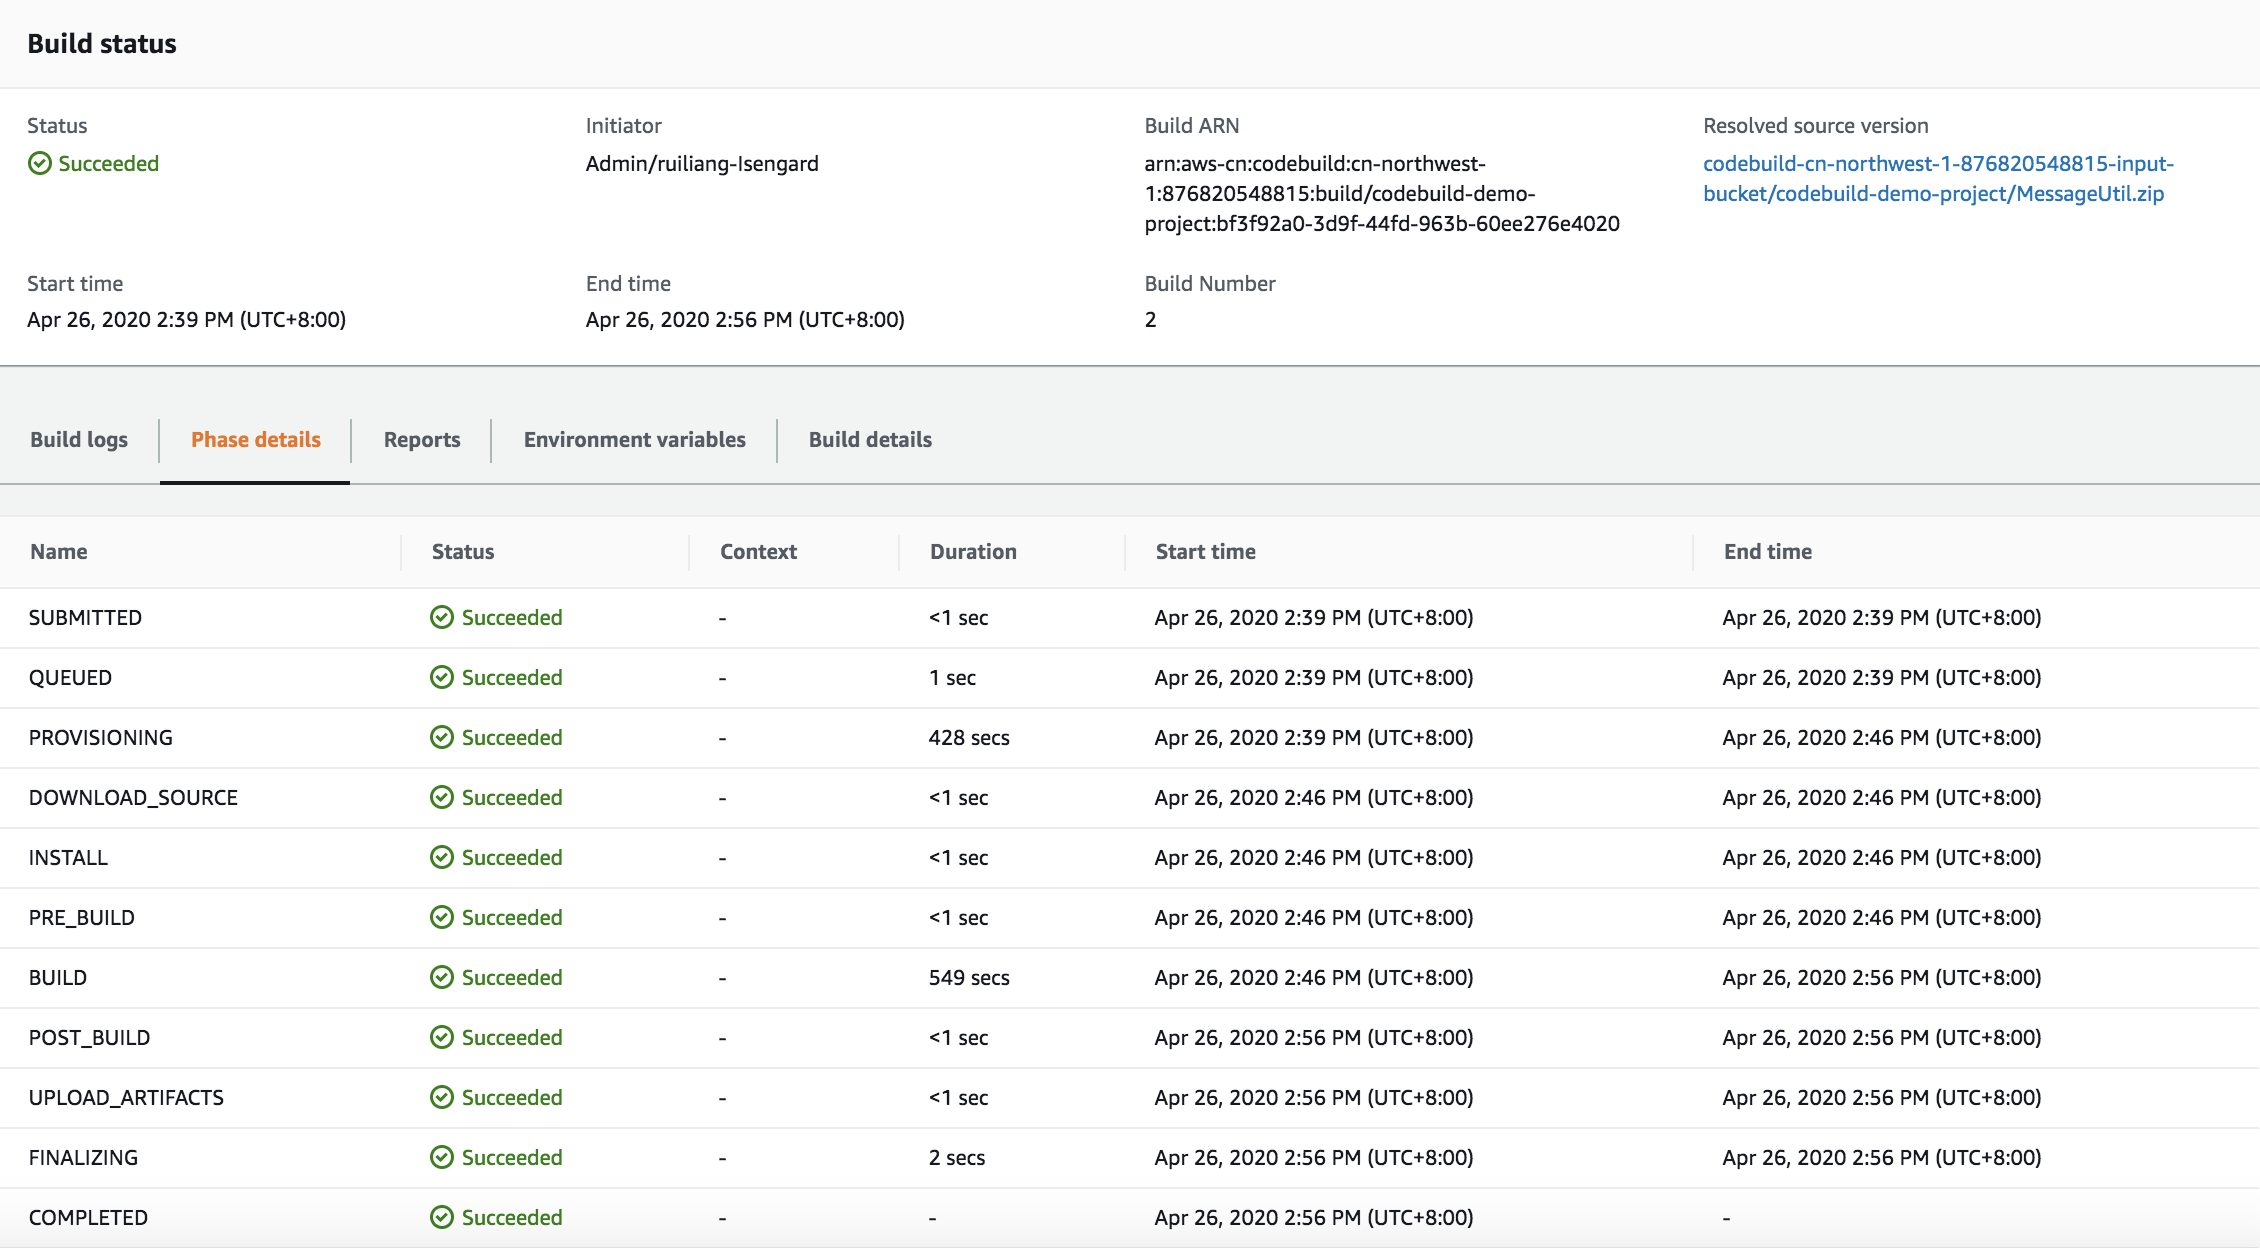This screenshot has height=1248, width=2260.
Task: Switch to the Reports tab
Action: (422, 440)
